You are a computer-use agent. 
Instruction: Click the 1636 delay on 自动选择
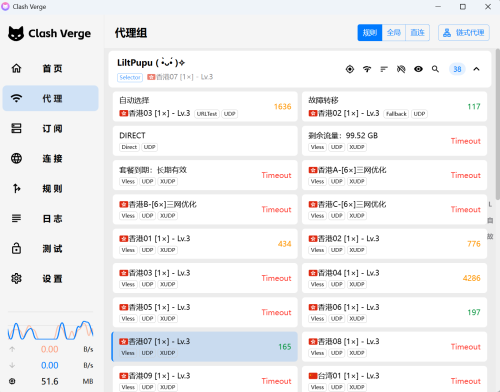pyautogui.click(x=282, y=107)
